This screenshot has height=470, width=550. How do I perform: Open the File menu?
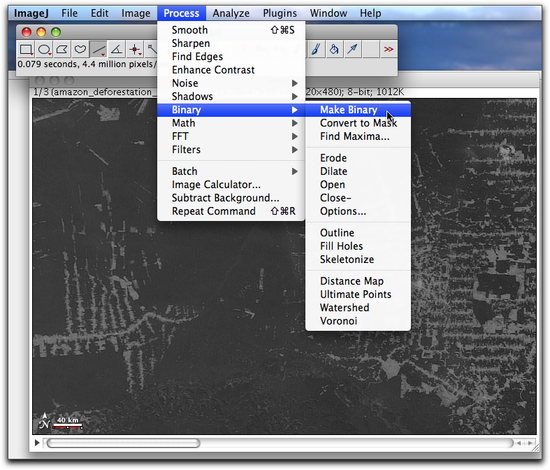[x=69, y=13]
